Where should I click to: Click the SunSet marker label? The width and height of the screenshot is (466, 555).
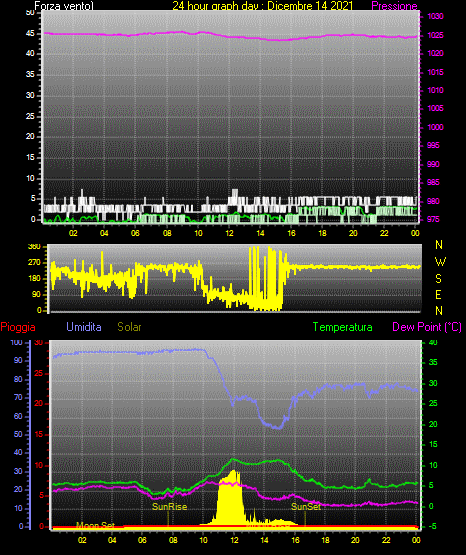point(306,507)
